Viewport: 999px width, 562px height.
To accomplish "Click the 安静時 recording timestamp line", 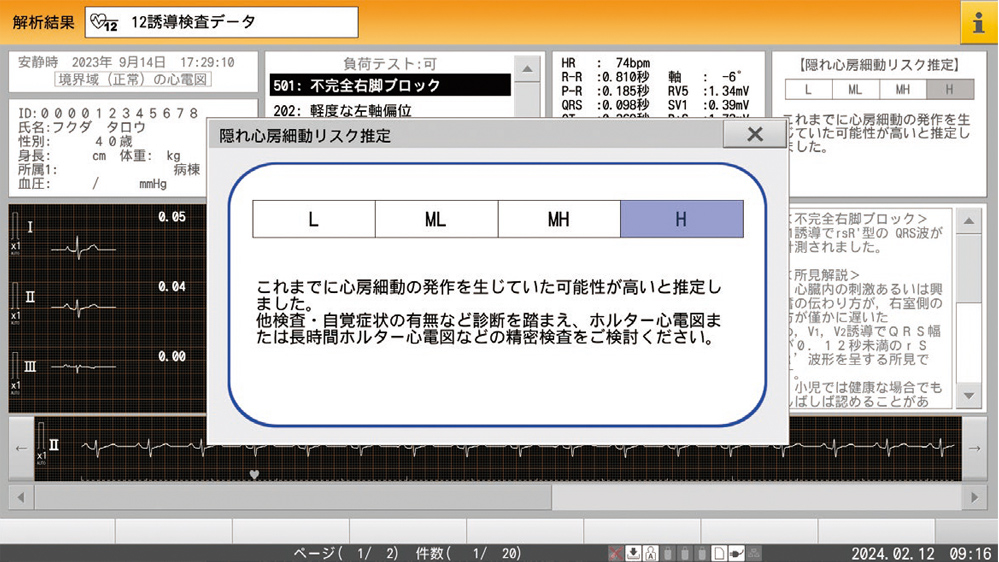I will pos(126,62).
